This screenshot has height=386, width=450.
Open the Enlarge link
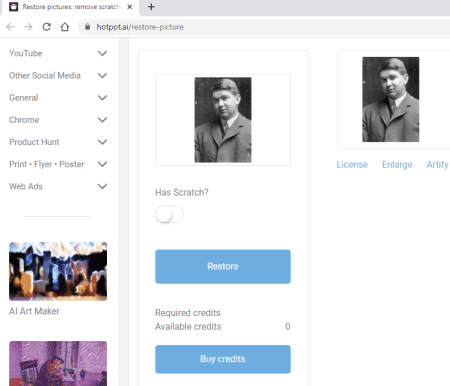click(x=397, y=165)
